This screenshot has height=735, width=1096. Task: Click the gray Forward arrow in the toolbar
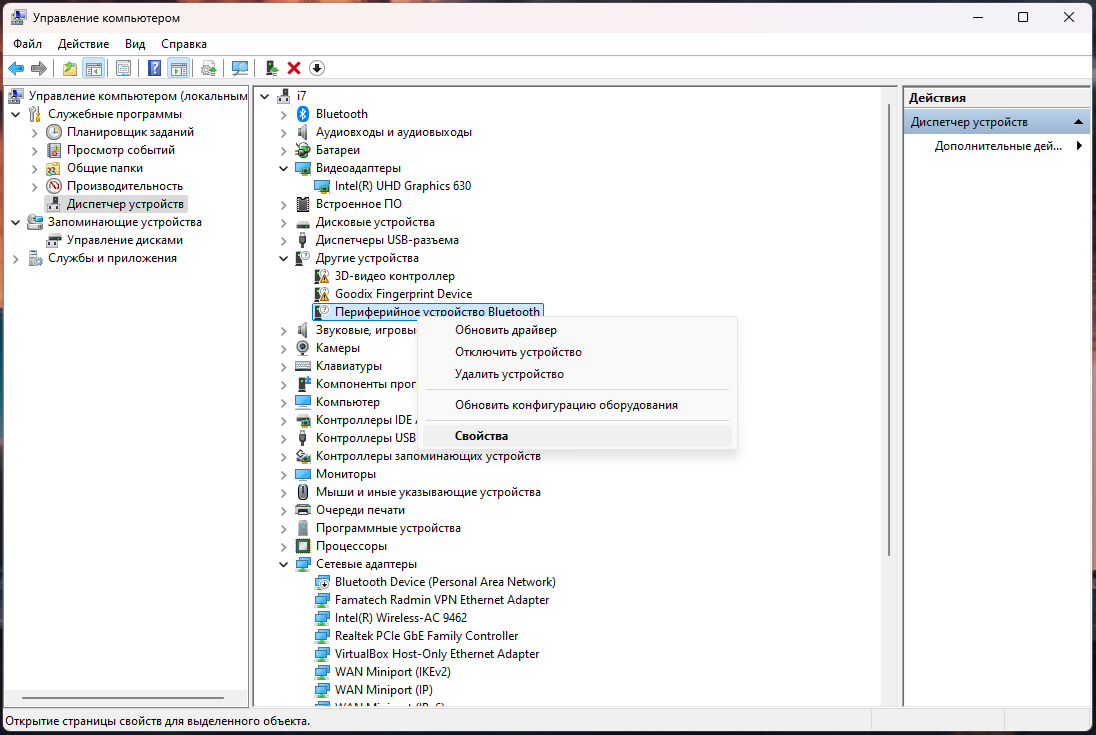(x=39, y=68)
